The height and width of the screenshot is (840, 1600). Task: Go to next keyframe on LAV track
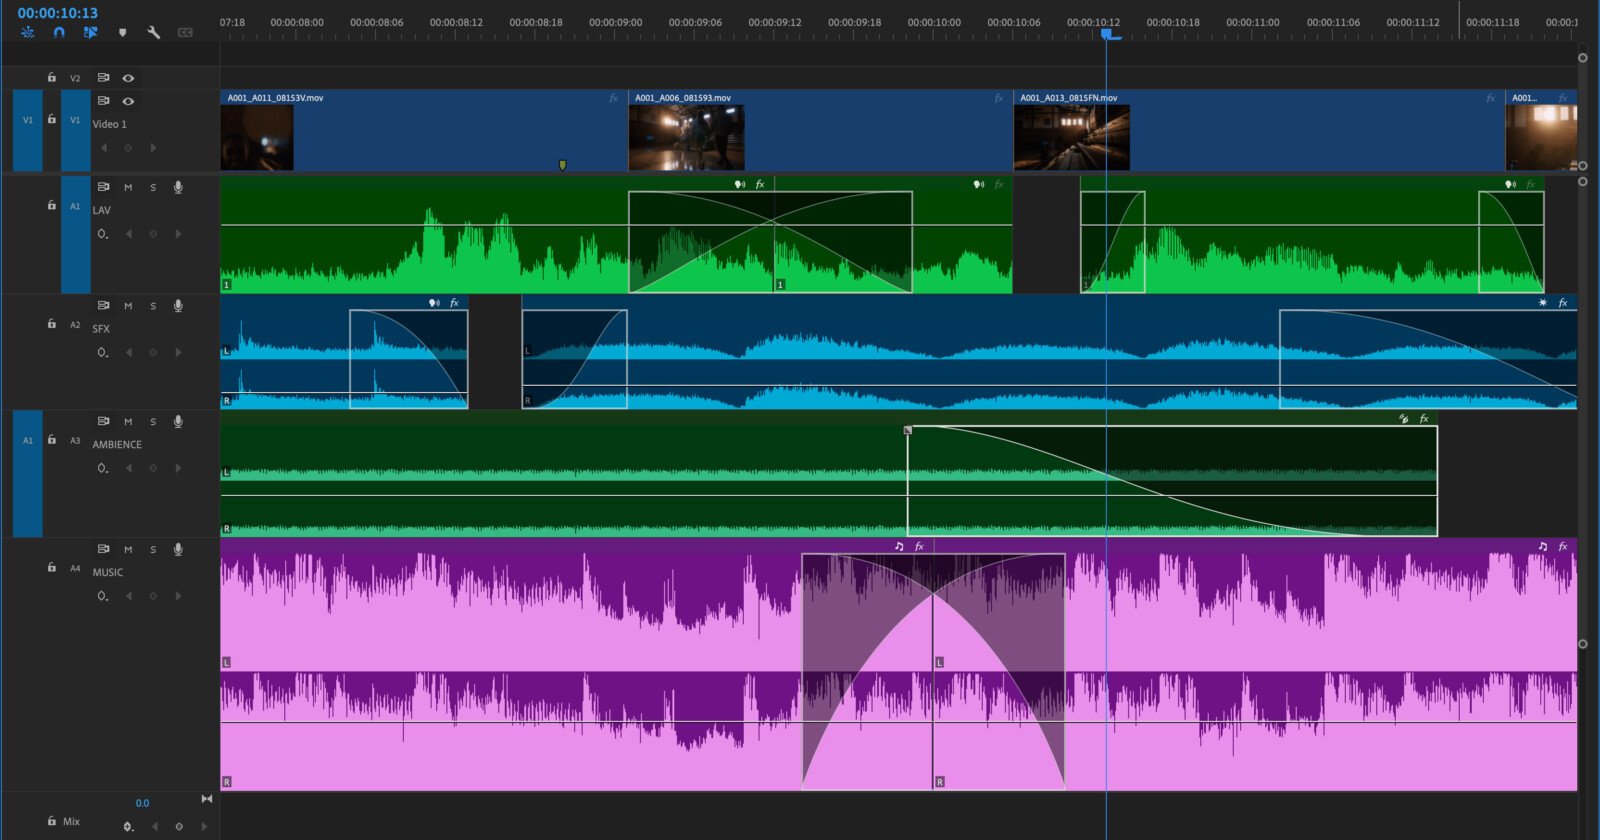(x=178, y=234)
